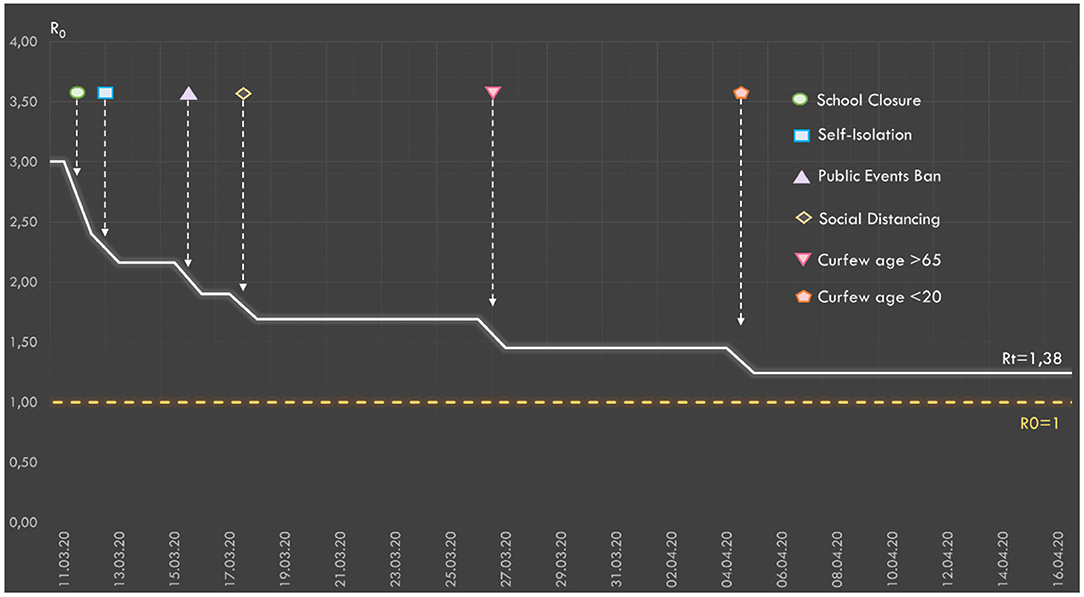Click the 04.04.20 date label

[727, 558]
